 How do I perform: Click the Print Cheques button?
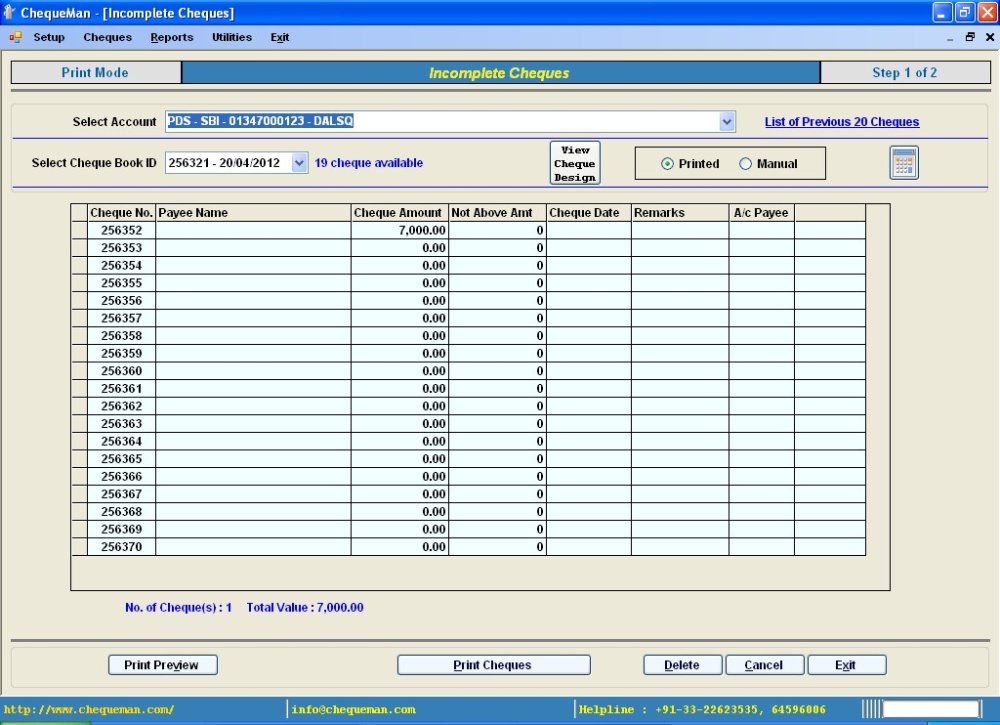coord(493,664)
